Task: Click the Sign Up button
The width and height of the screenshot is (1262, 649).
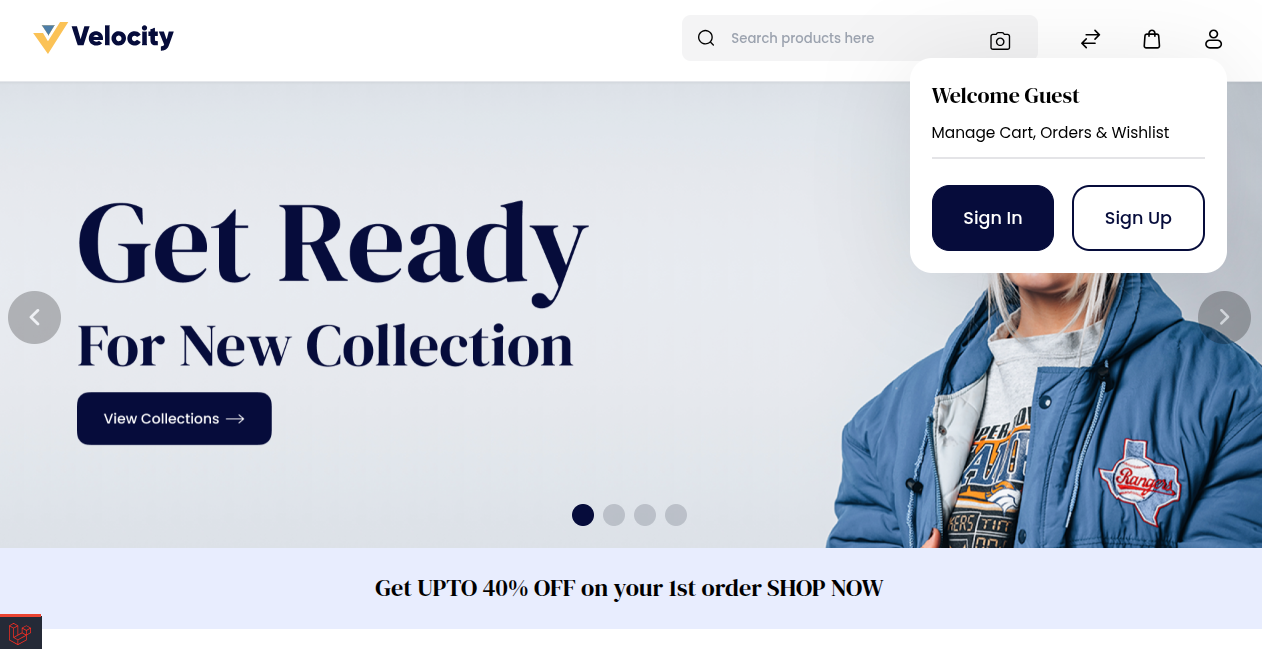Action: point(1138,218)
